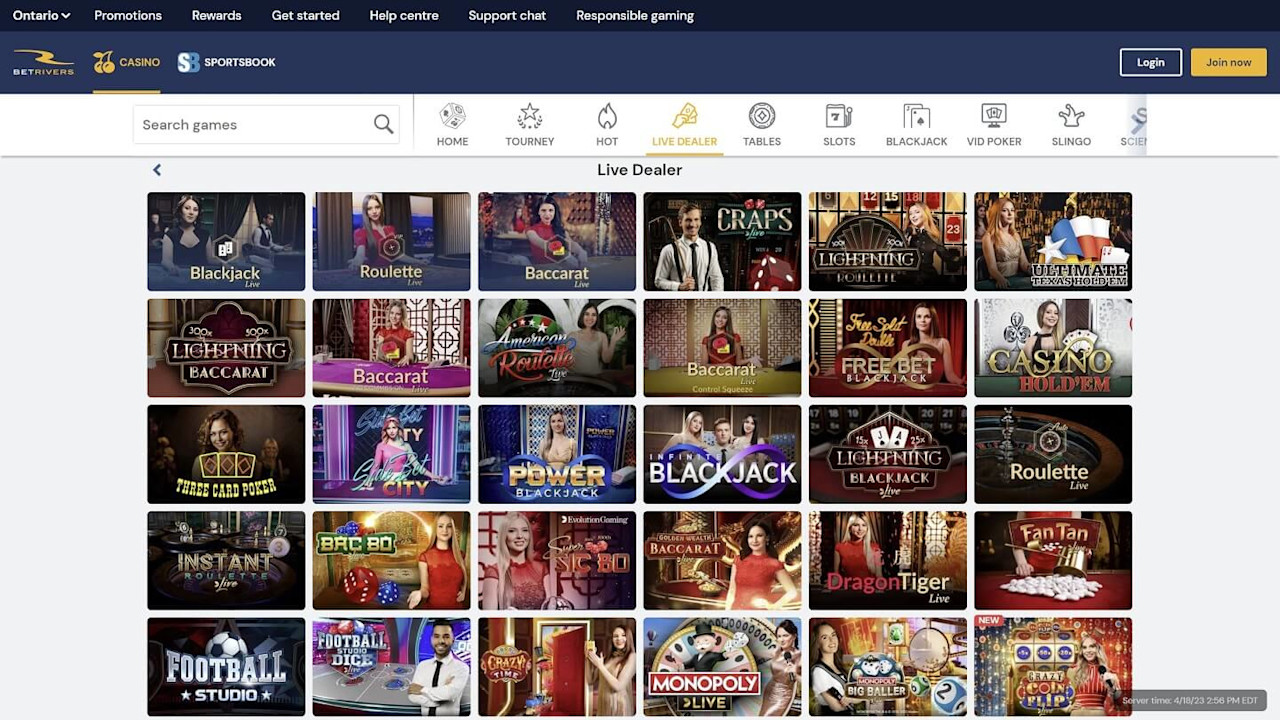Open Roulette Live in the top row
This screenshot has width=1280, height=720.
tap(391, 241)
